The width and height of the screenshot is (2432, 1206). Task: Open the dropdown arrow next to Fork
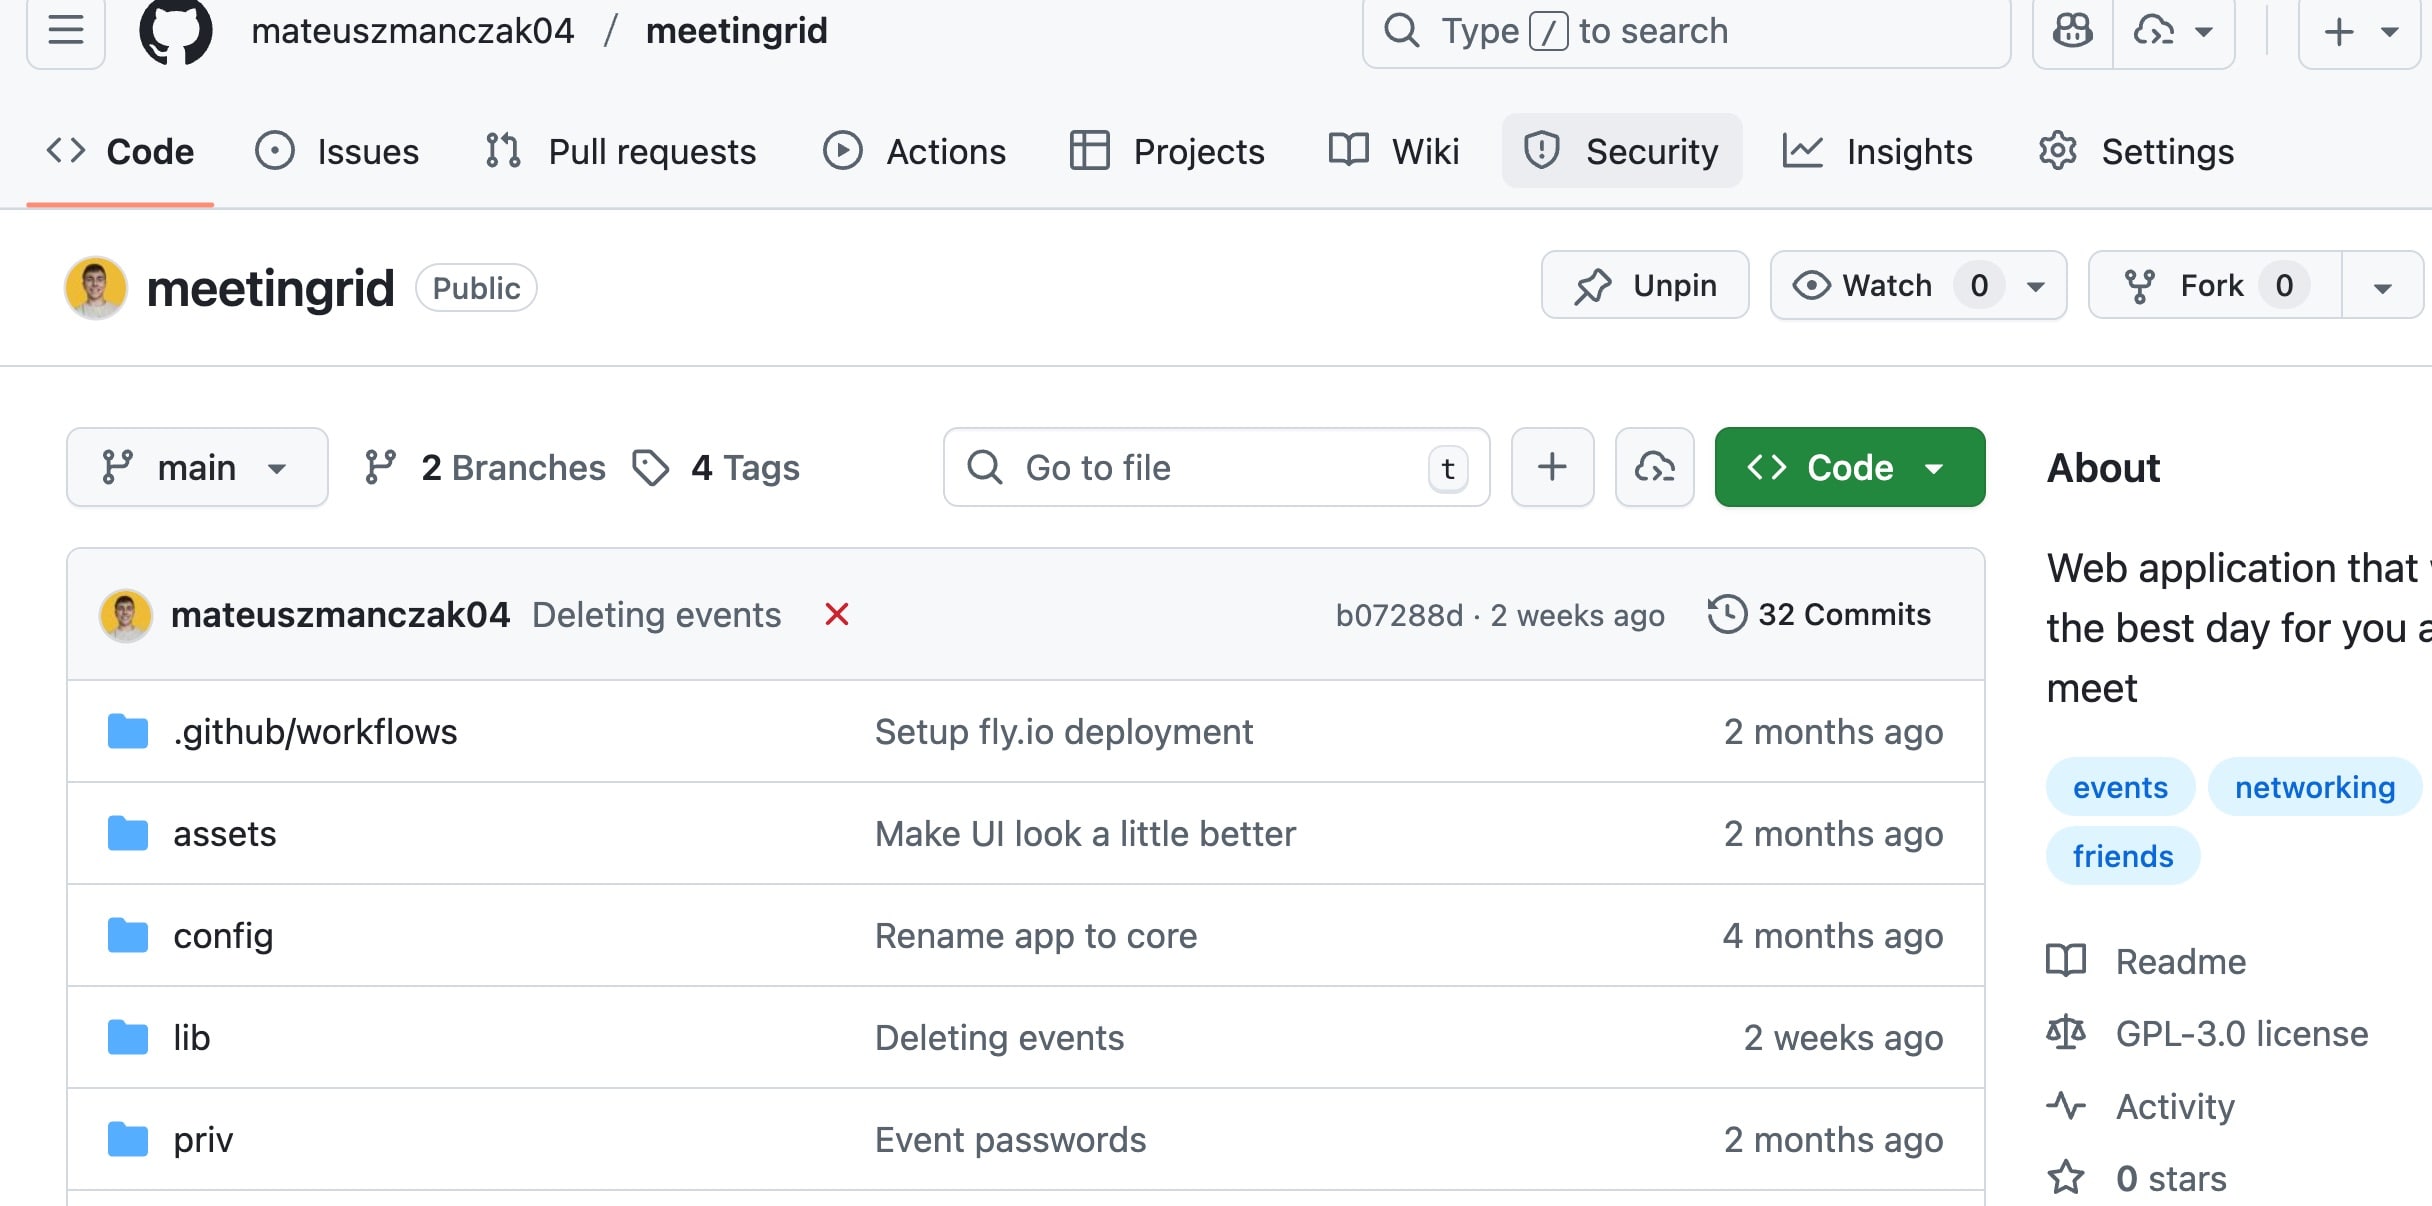pos(2382,287)
